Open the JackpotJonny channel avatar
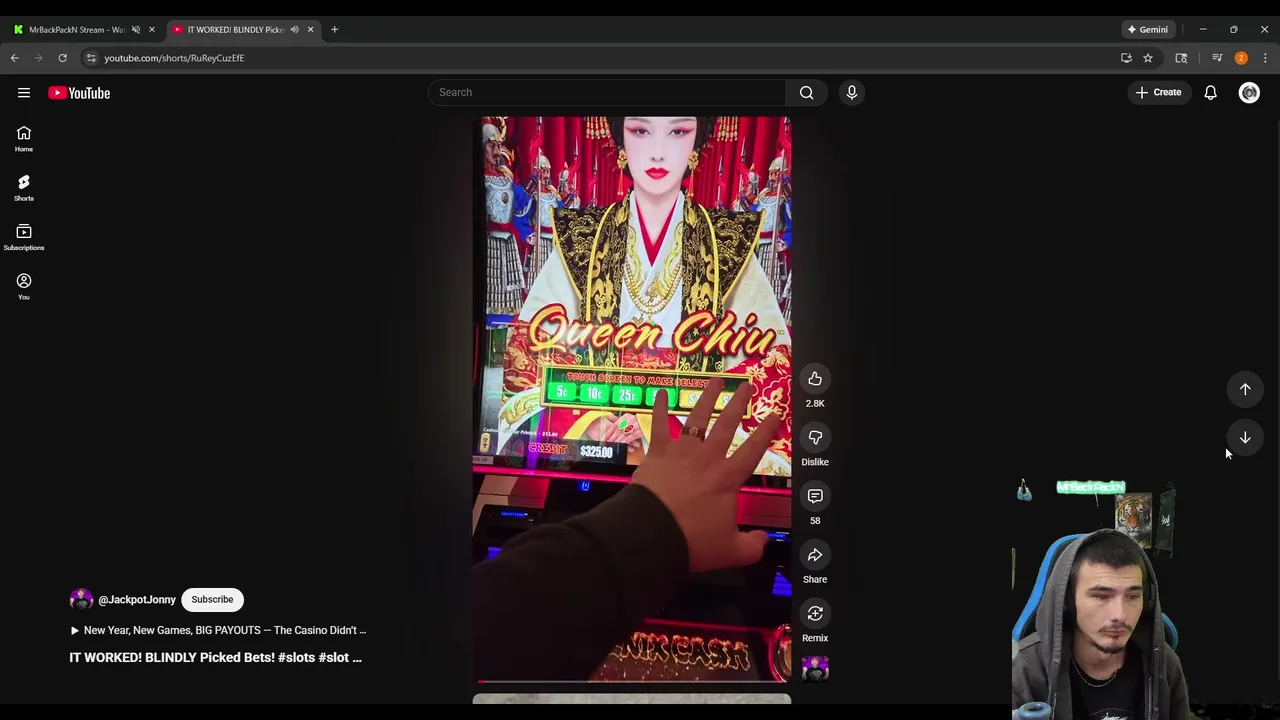The height and width of the screenshot is (720, 1280). (x=81, y=599)
